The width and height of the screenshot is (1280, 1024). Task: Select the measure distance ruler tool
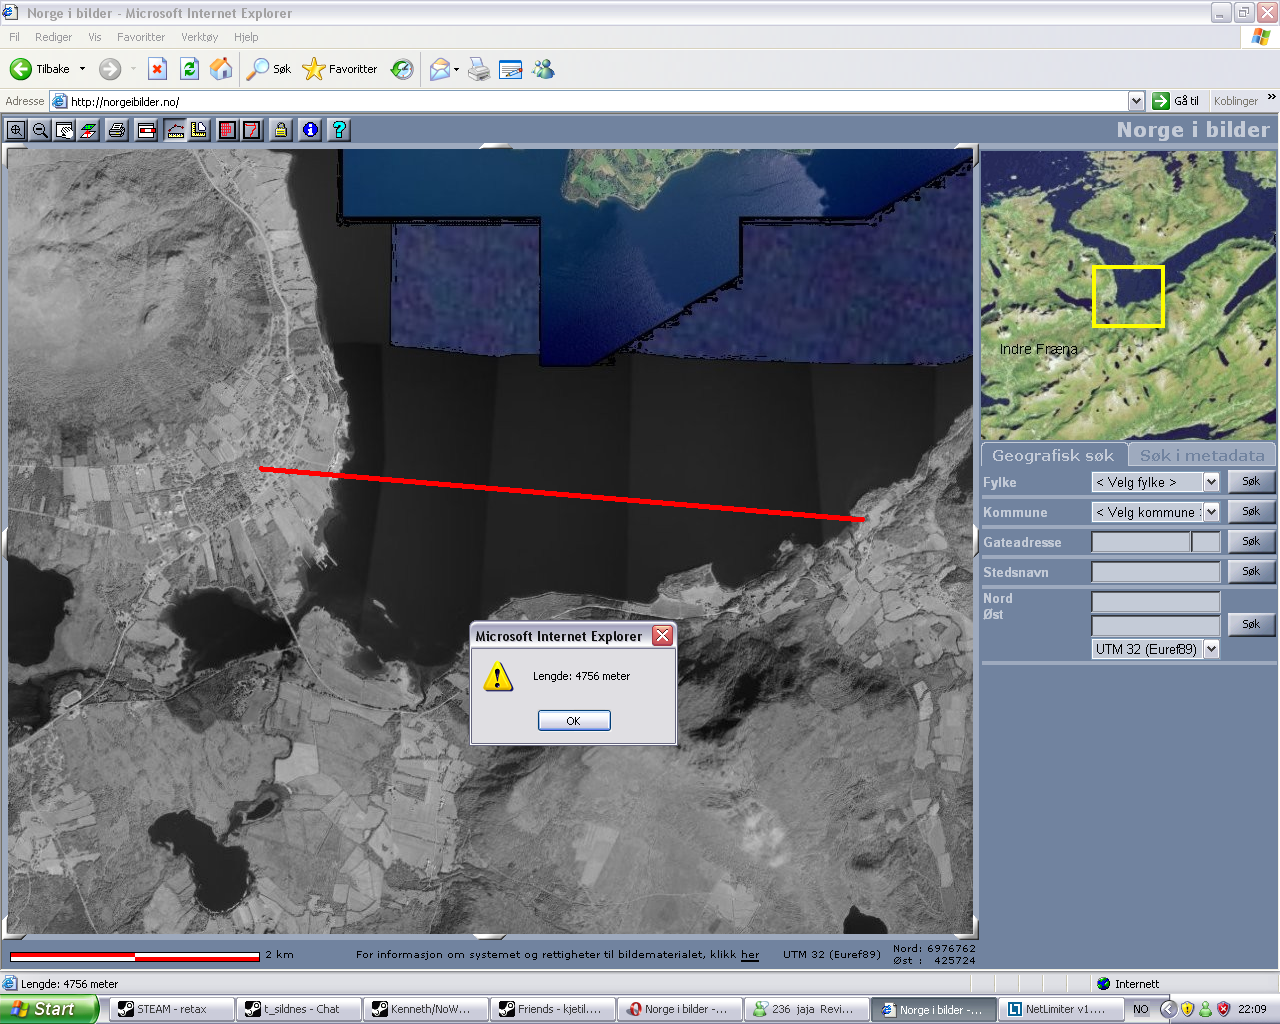pyautogui.click(x=175, y=130)
